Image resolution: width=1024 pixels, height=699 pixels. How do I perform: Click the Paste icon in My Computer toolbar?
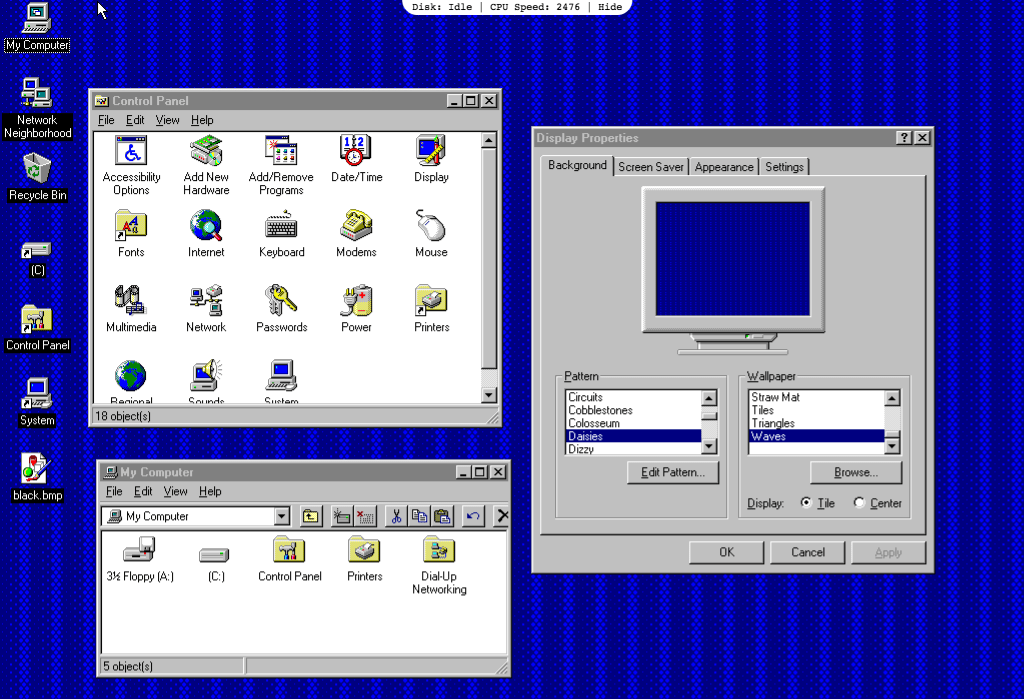[x=441, y=516]
